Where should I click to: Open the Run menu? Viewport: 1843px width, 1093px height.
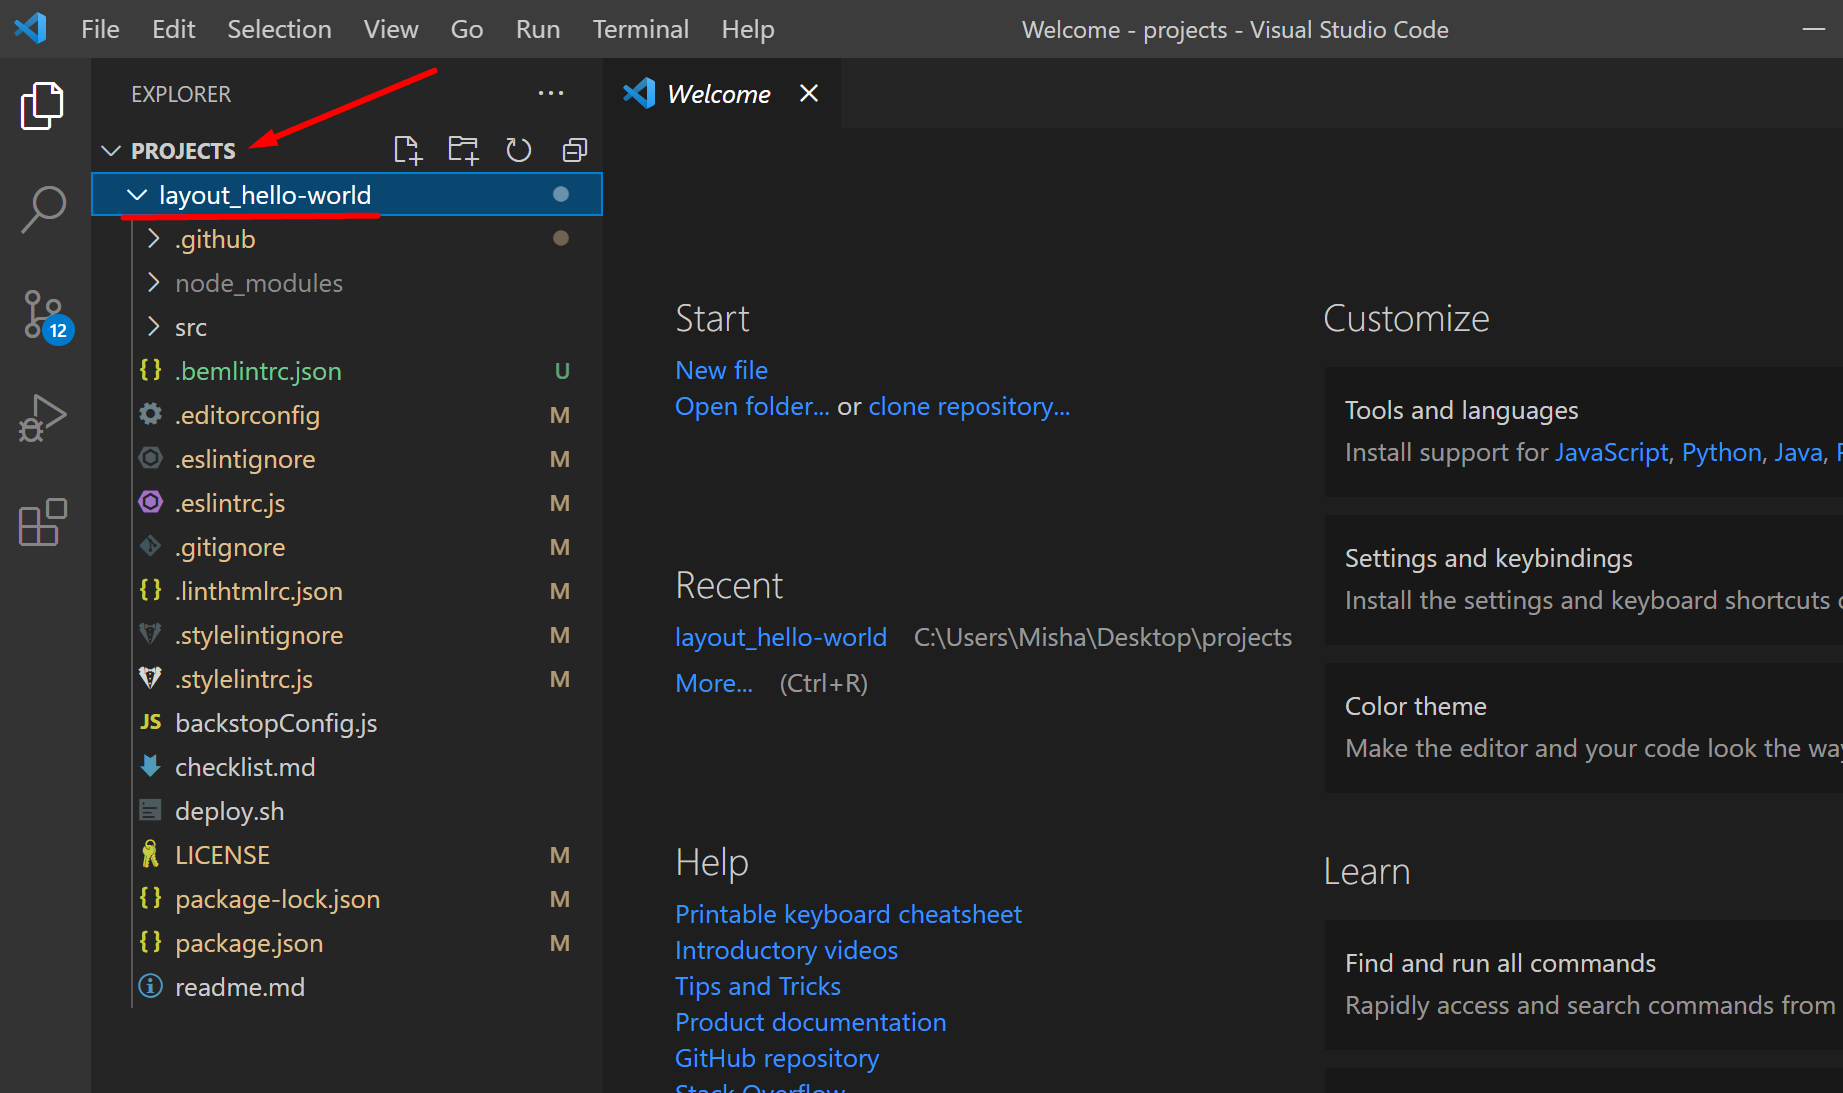pyautogui.click(x=538, y=29)
